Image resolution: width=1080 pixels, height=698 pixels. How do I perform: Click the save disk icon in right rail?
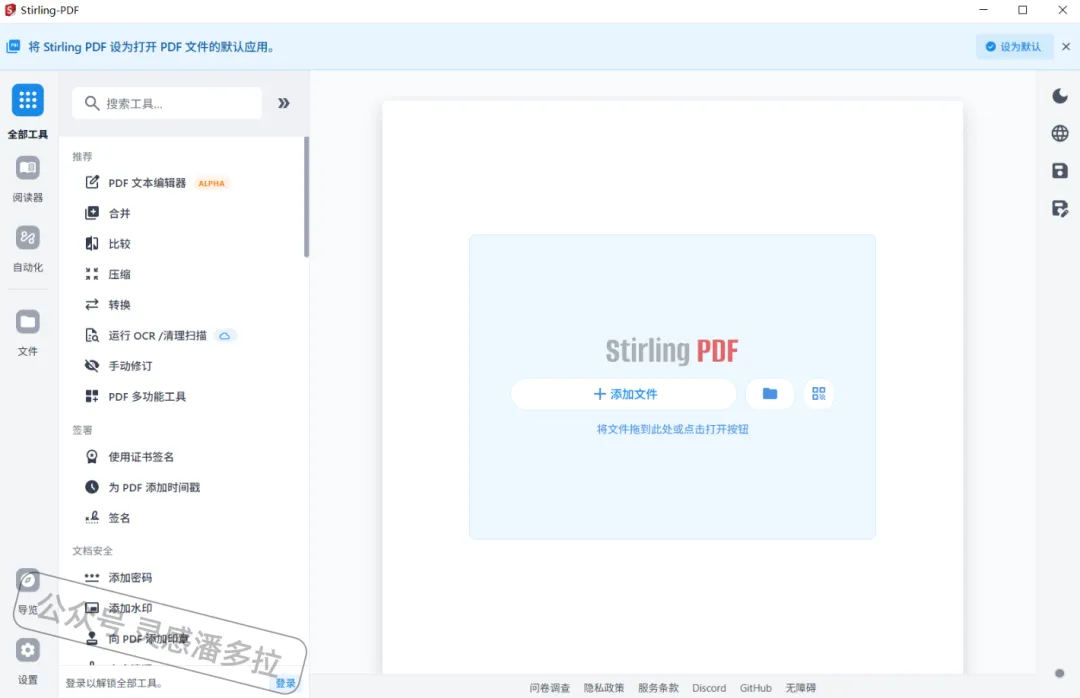click(1059, 171)
